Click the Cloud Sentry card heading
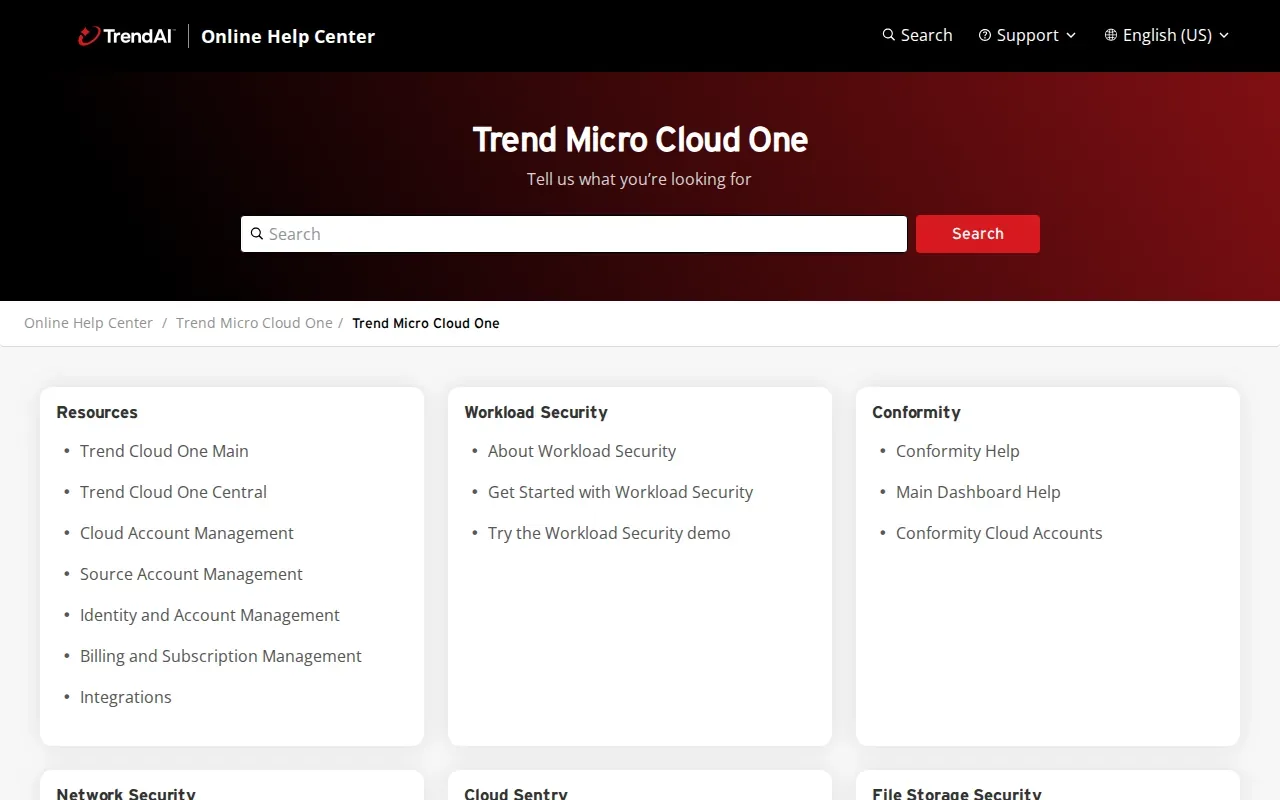The image size is (1280, 800). point(516,794)
